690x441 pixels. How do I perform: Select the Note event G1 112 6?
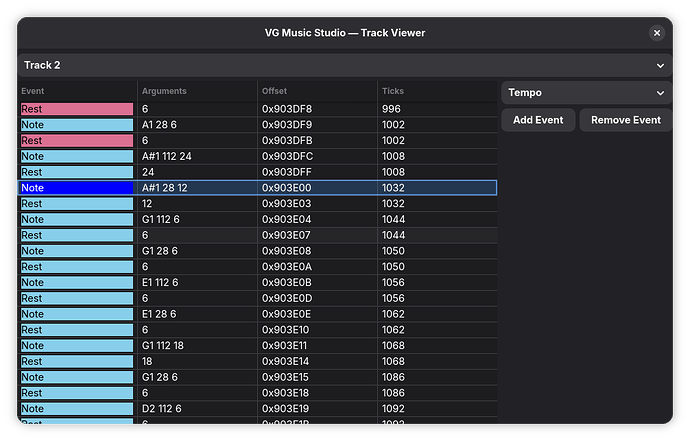click(x=77, y=220)
